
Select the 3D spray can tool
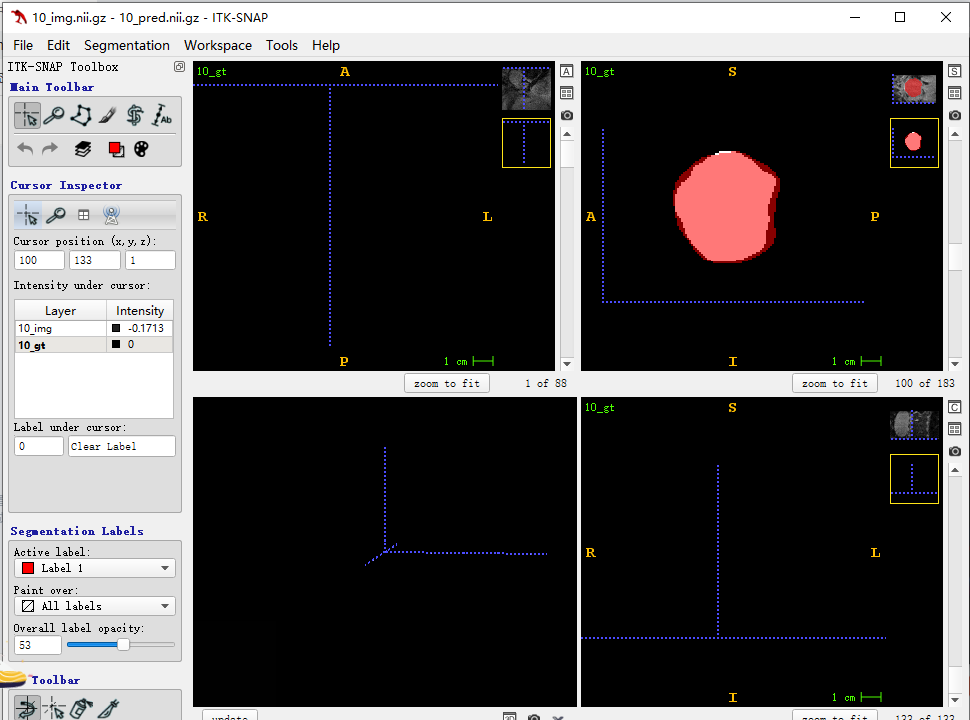point(81,708)
